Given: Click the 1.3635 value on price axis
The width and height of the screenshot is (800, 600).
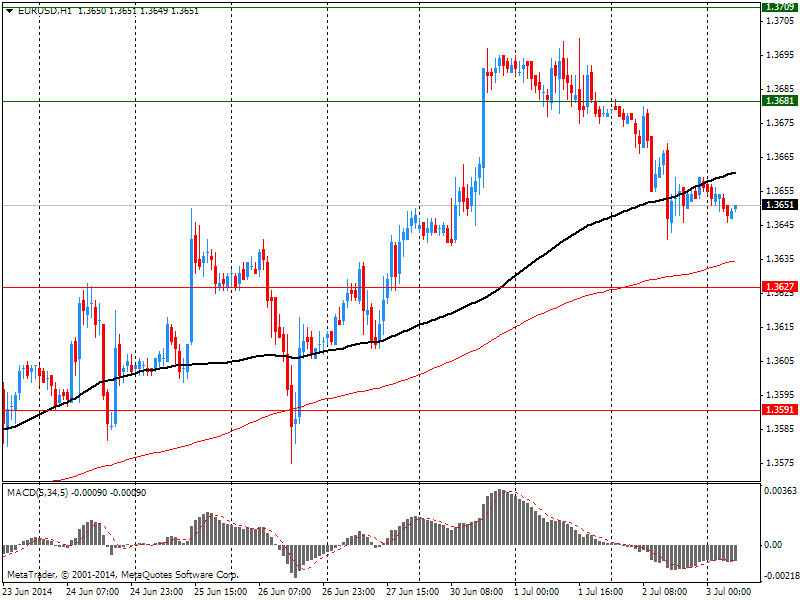Looking at the screenshot, I should (x=780, y=259).
